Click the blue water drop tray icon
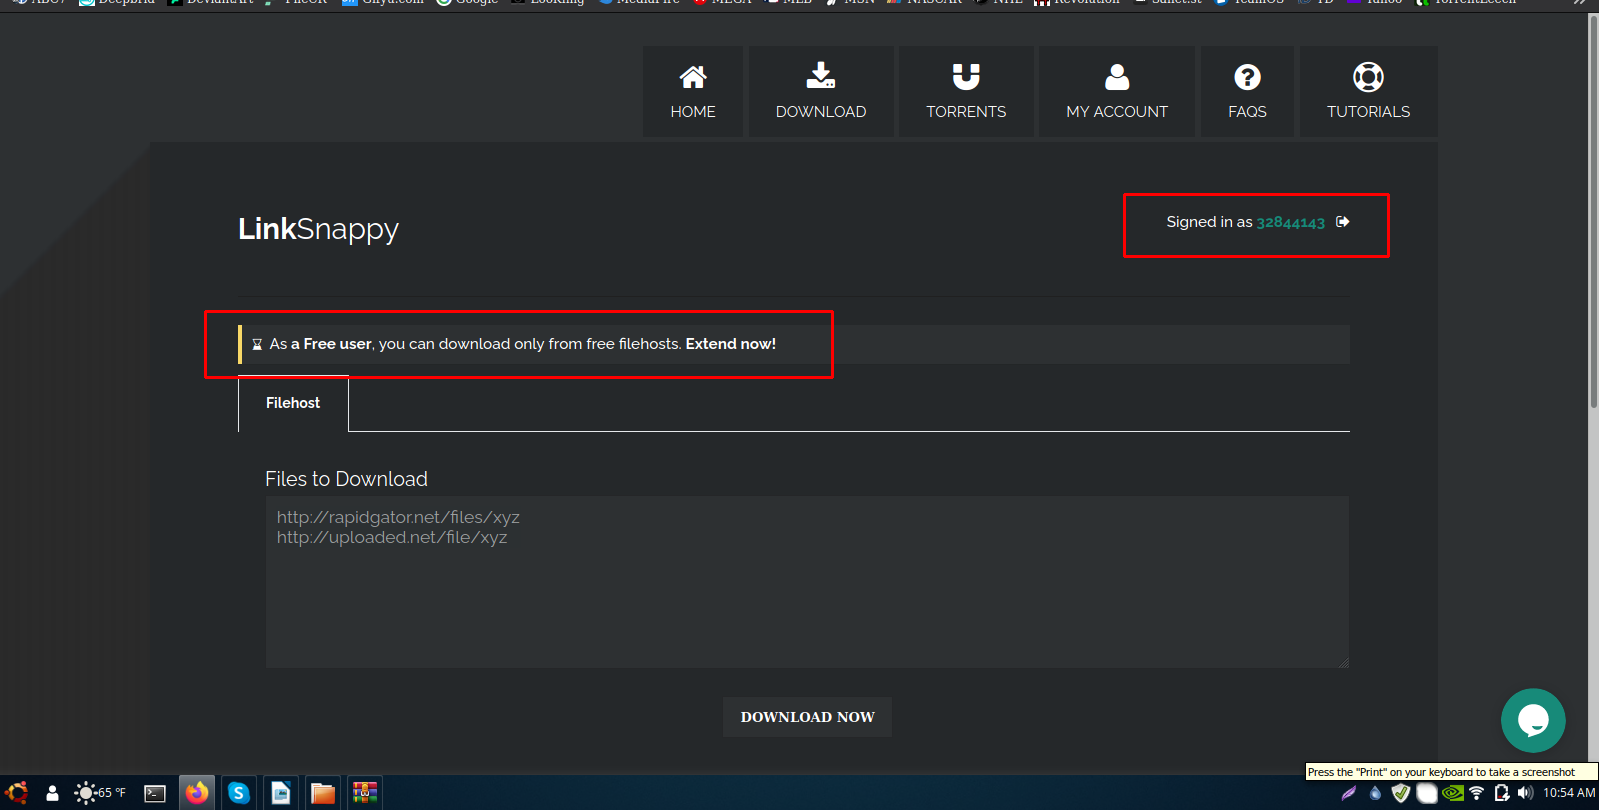1599x810 pixels. [1375, 793]
